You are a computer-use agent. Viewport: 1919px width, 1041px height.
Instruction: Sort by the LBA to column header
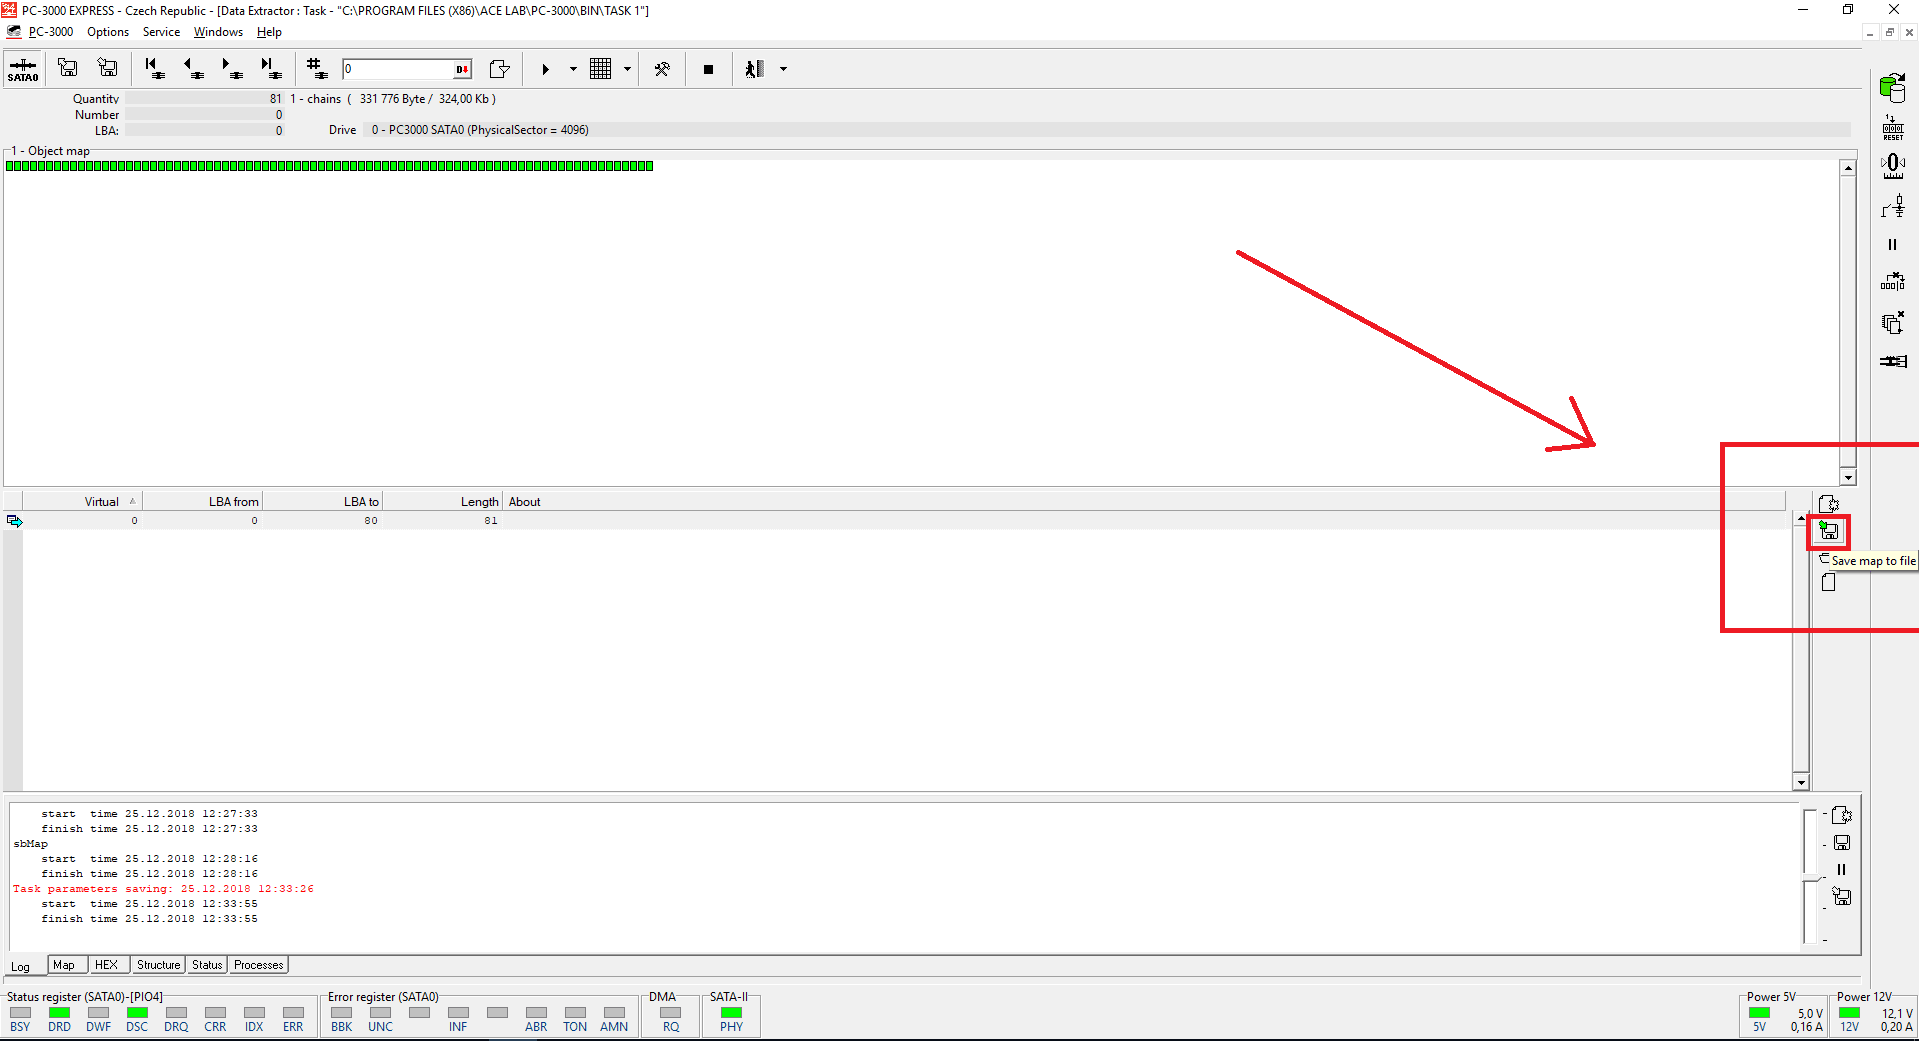pyautogui.click(x=322, y=502)
